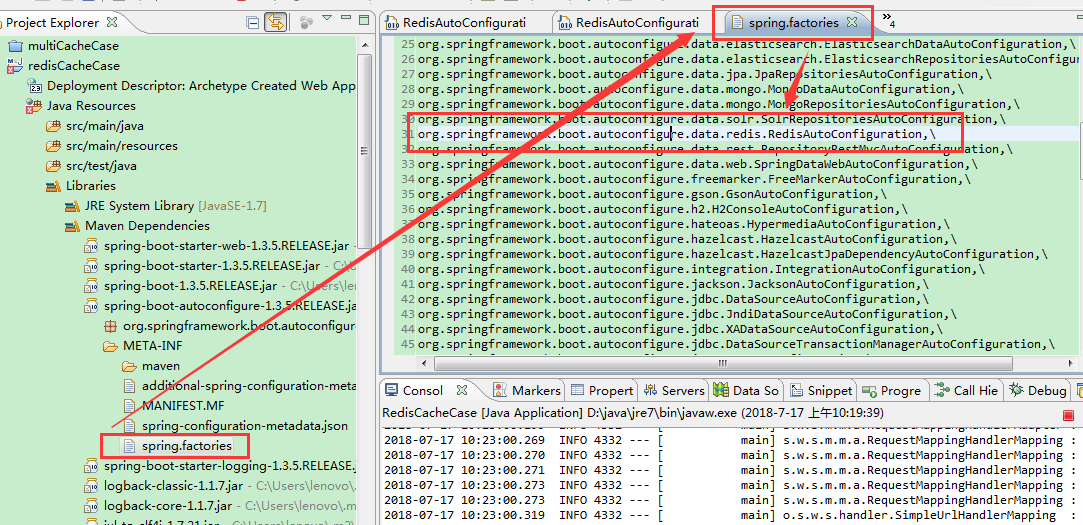Select spring-configuration-metadata.json file
This screenshot has width=1083, height=525.
click(x=245, y=426)
